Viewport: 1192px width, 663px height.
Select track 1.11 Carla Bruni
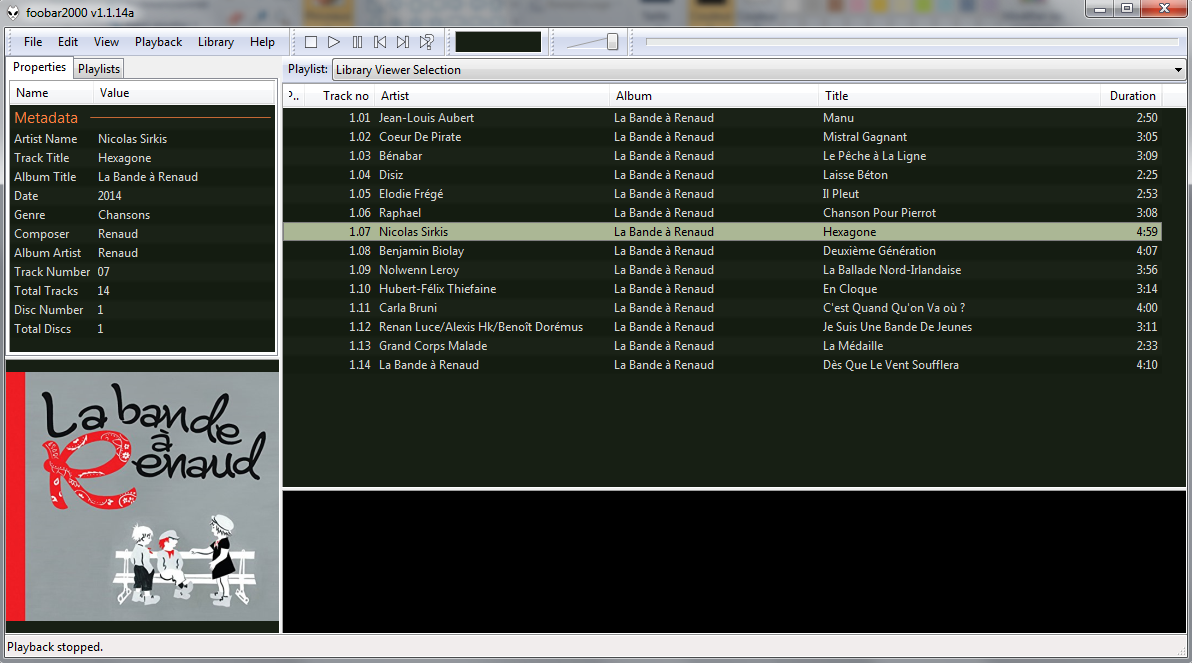(x=722, y=308)
